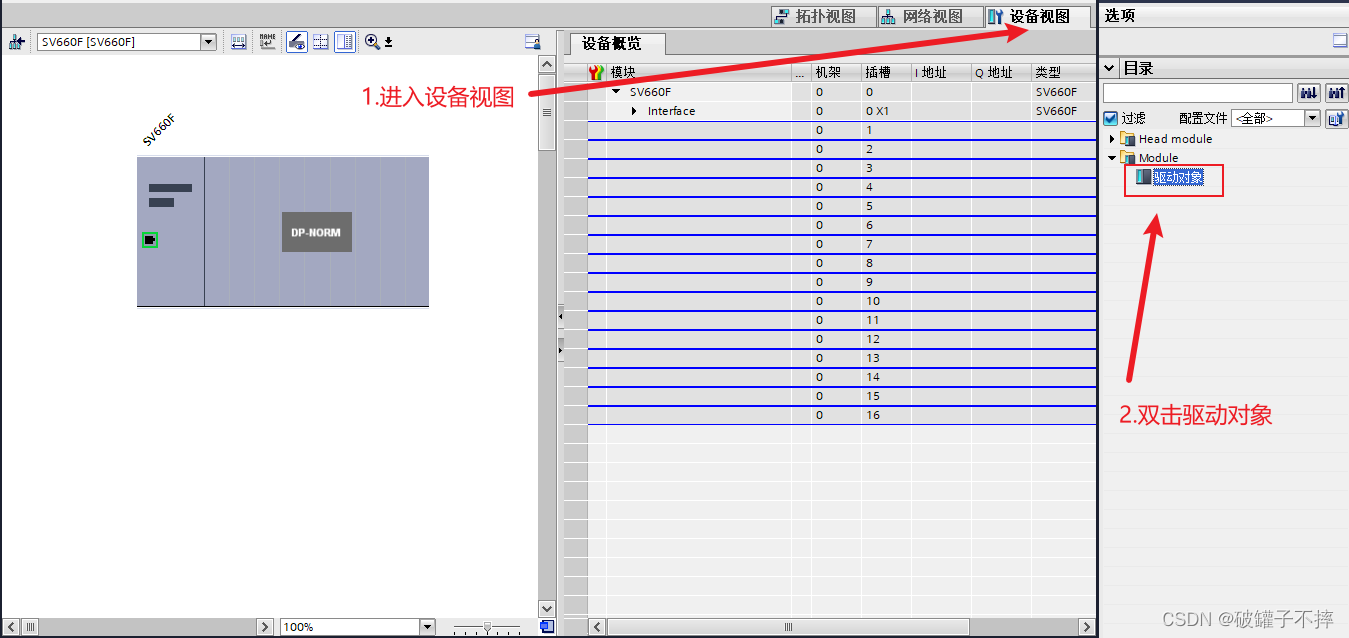Viewport: 1349px width, 638px height.
Task: Click the device overview horizontal scrollbar right arrow
Action: point(1087,627)
